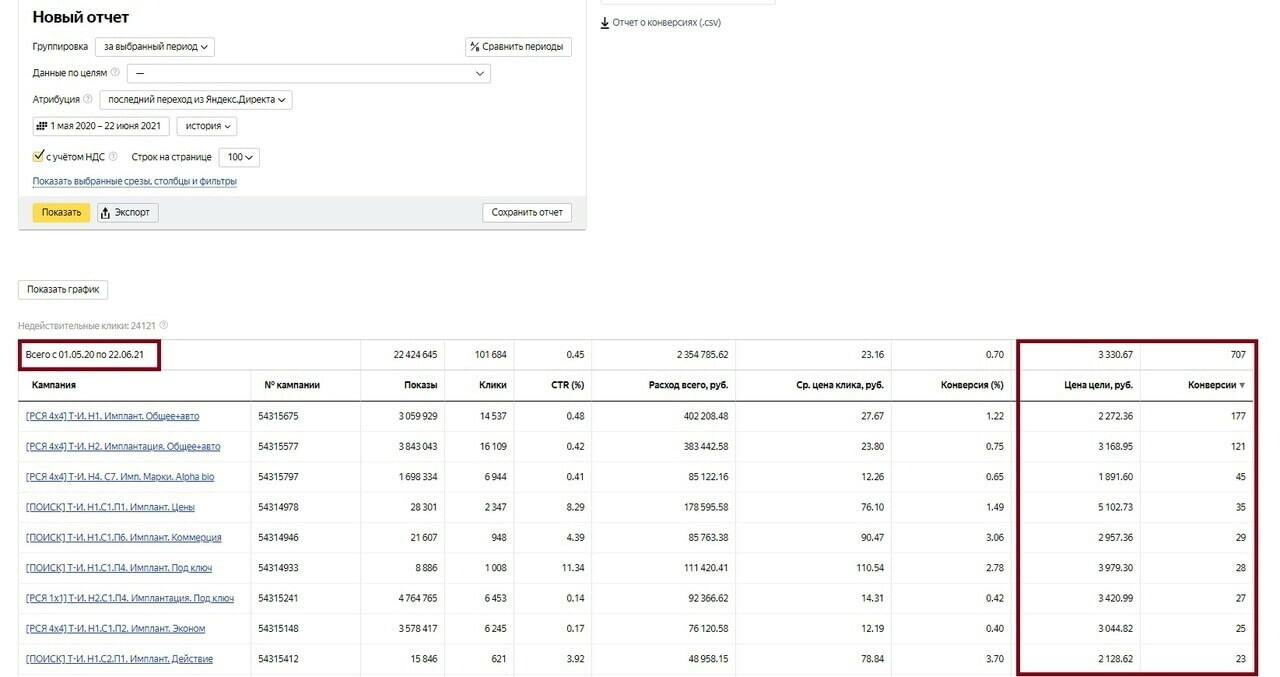Click help icon next to с учётом НДС

(113, 157)
